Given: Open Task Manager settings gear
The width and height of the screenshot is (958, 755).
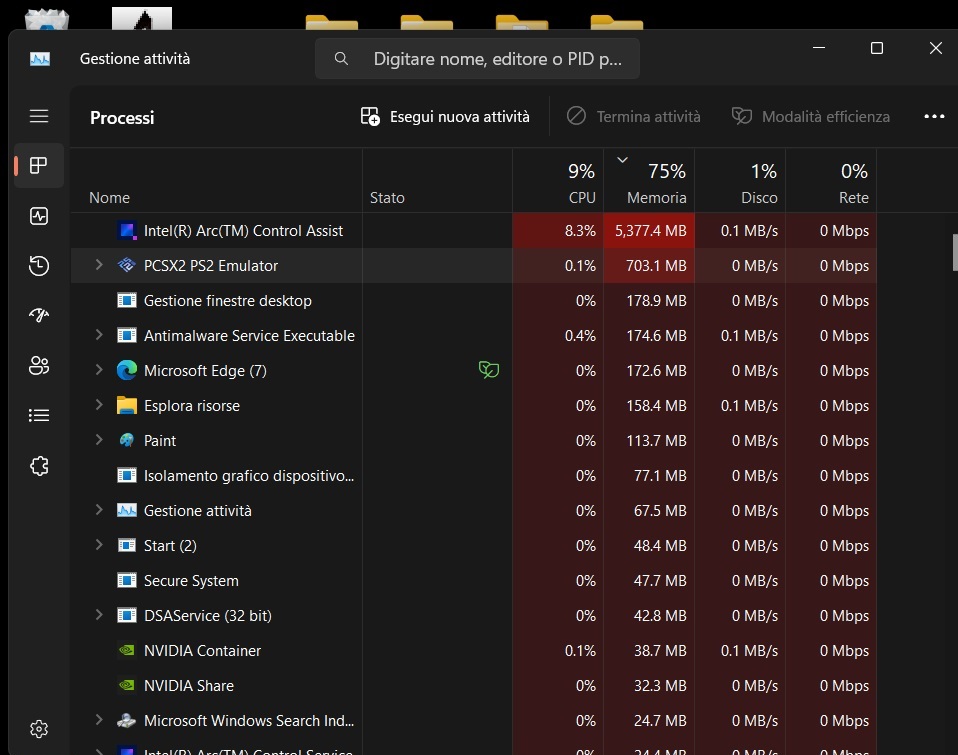Looking at the screenshot, I should (x=39, y=729).
